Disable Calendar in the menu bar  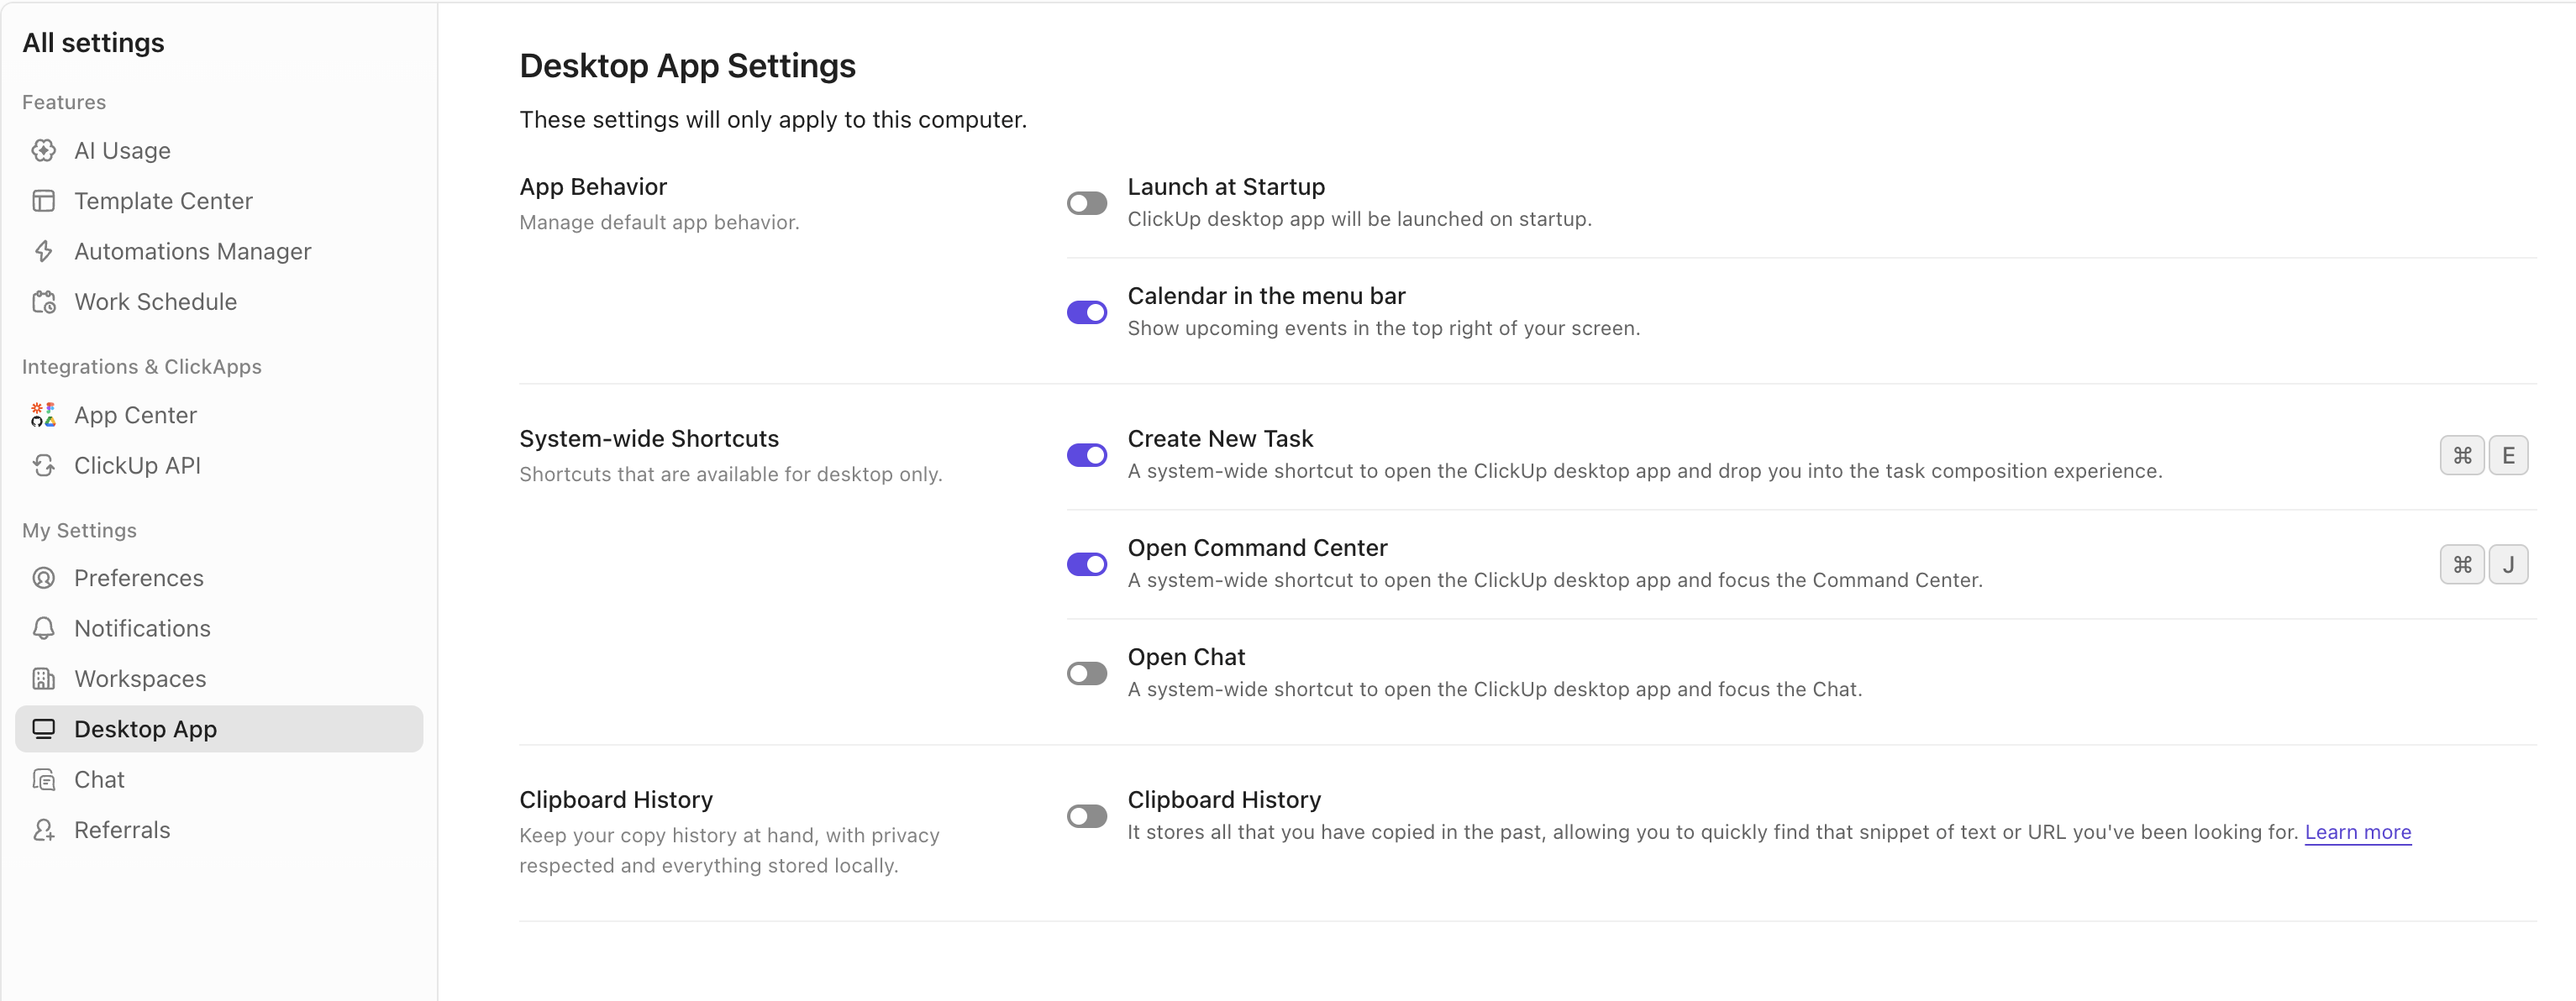pos(1086,312)
